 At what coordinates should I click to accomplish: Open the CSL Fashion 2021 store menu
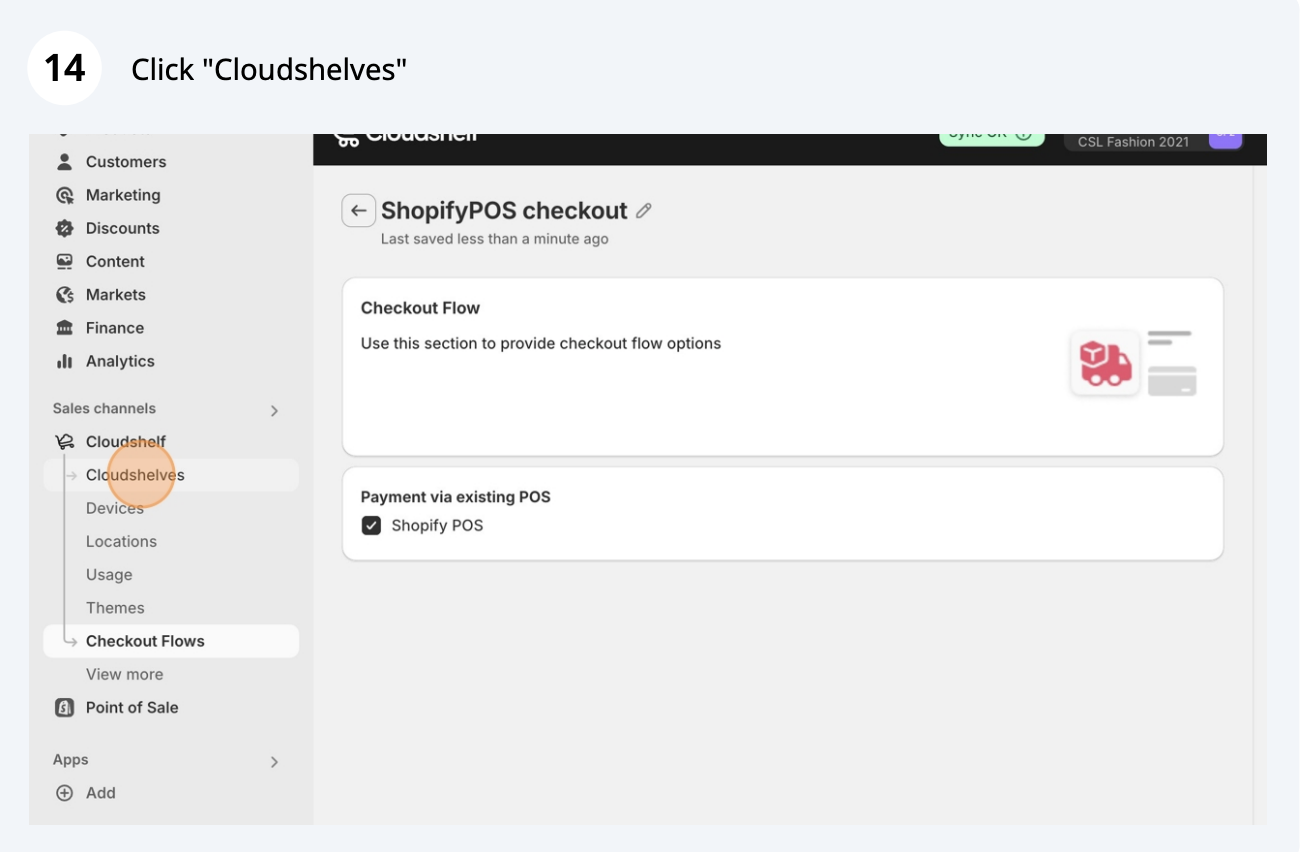click(x=1152, y=140)
